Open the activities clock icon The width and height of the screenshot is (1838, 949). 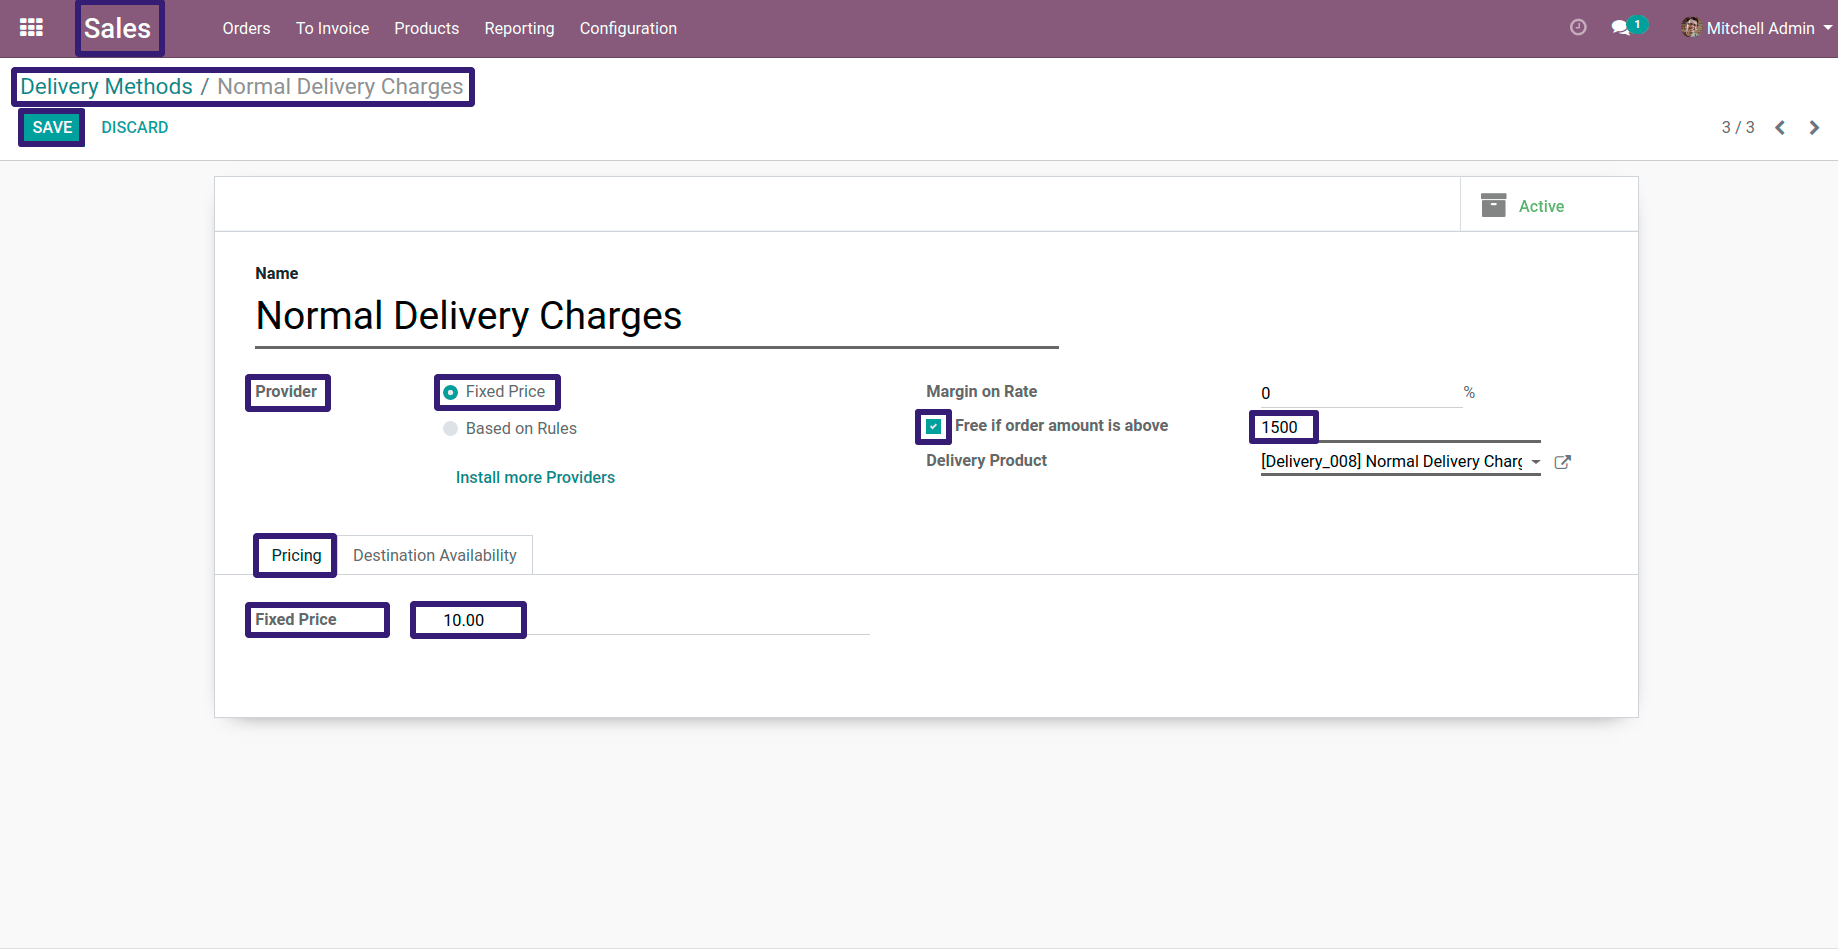point(1578,28)
